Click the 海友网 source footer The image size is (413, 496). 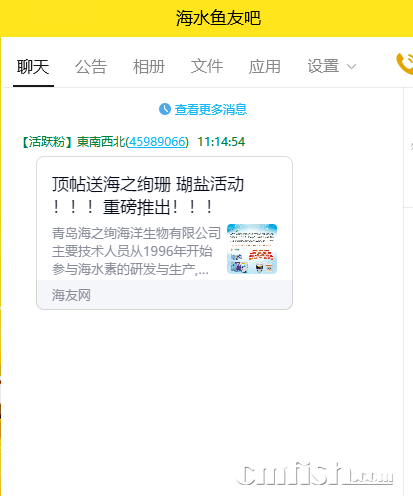click(71, 295)
